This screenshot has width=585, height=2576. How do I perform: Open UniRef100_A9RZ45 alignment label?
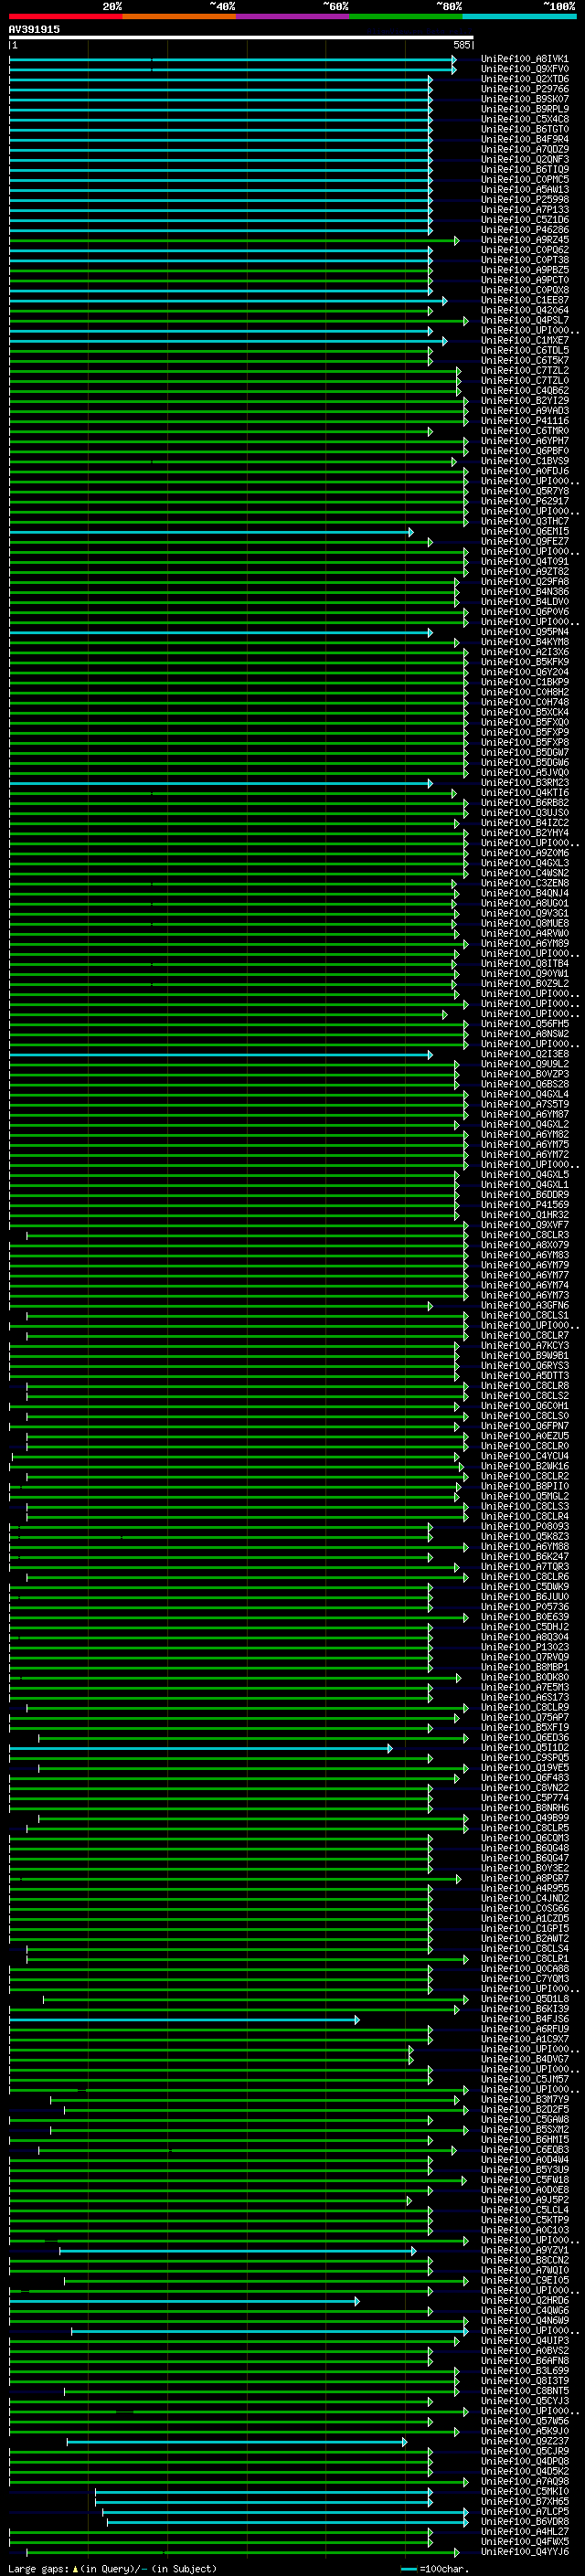pyautogui.click(x=524, y=240)
